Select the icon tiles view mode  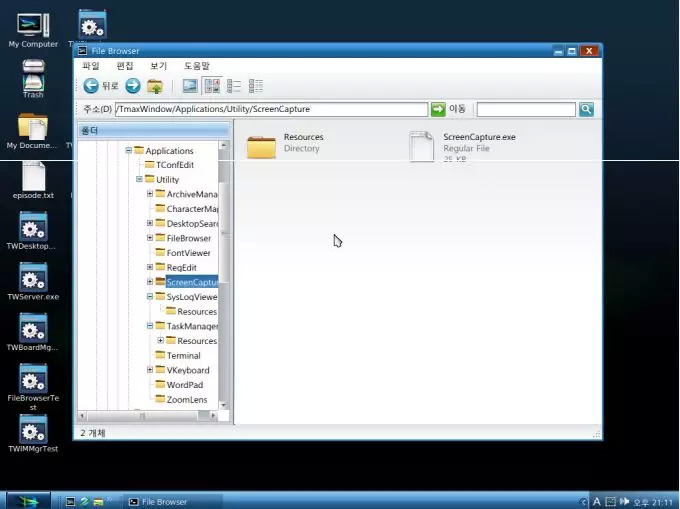tap(212, 86)
